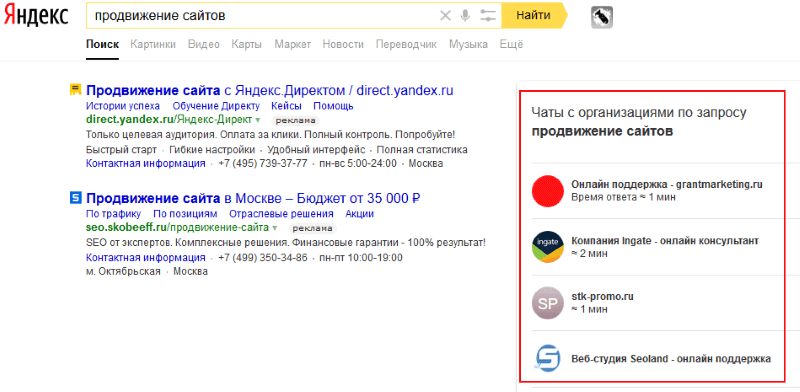Open the Маркет tab

pyautogui.click(x=292, y=44)
